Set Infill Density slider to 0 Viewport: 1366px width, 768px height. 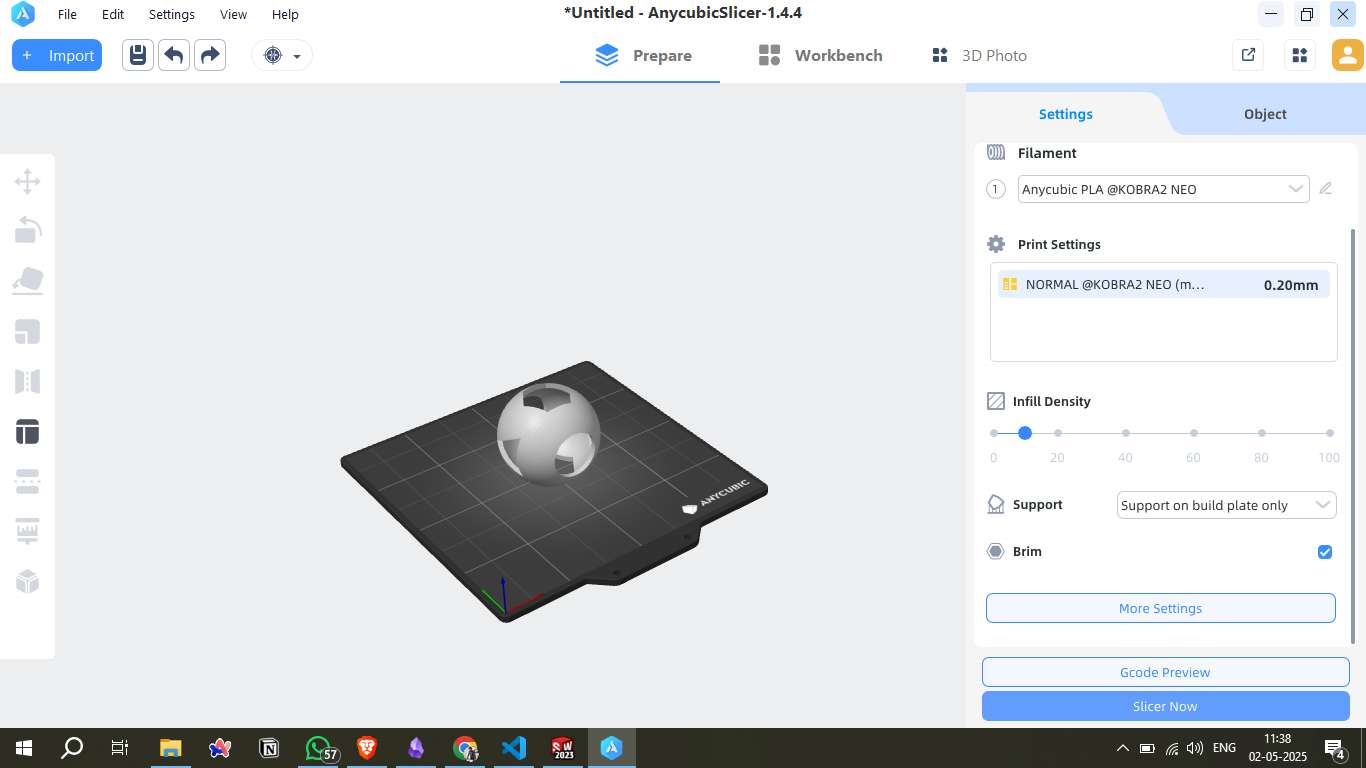click(x=994, y=433)
